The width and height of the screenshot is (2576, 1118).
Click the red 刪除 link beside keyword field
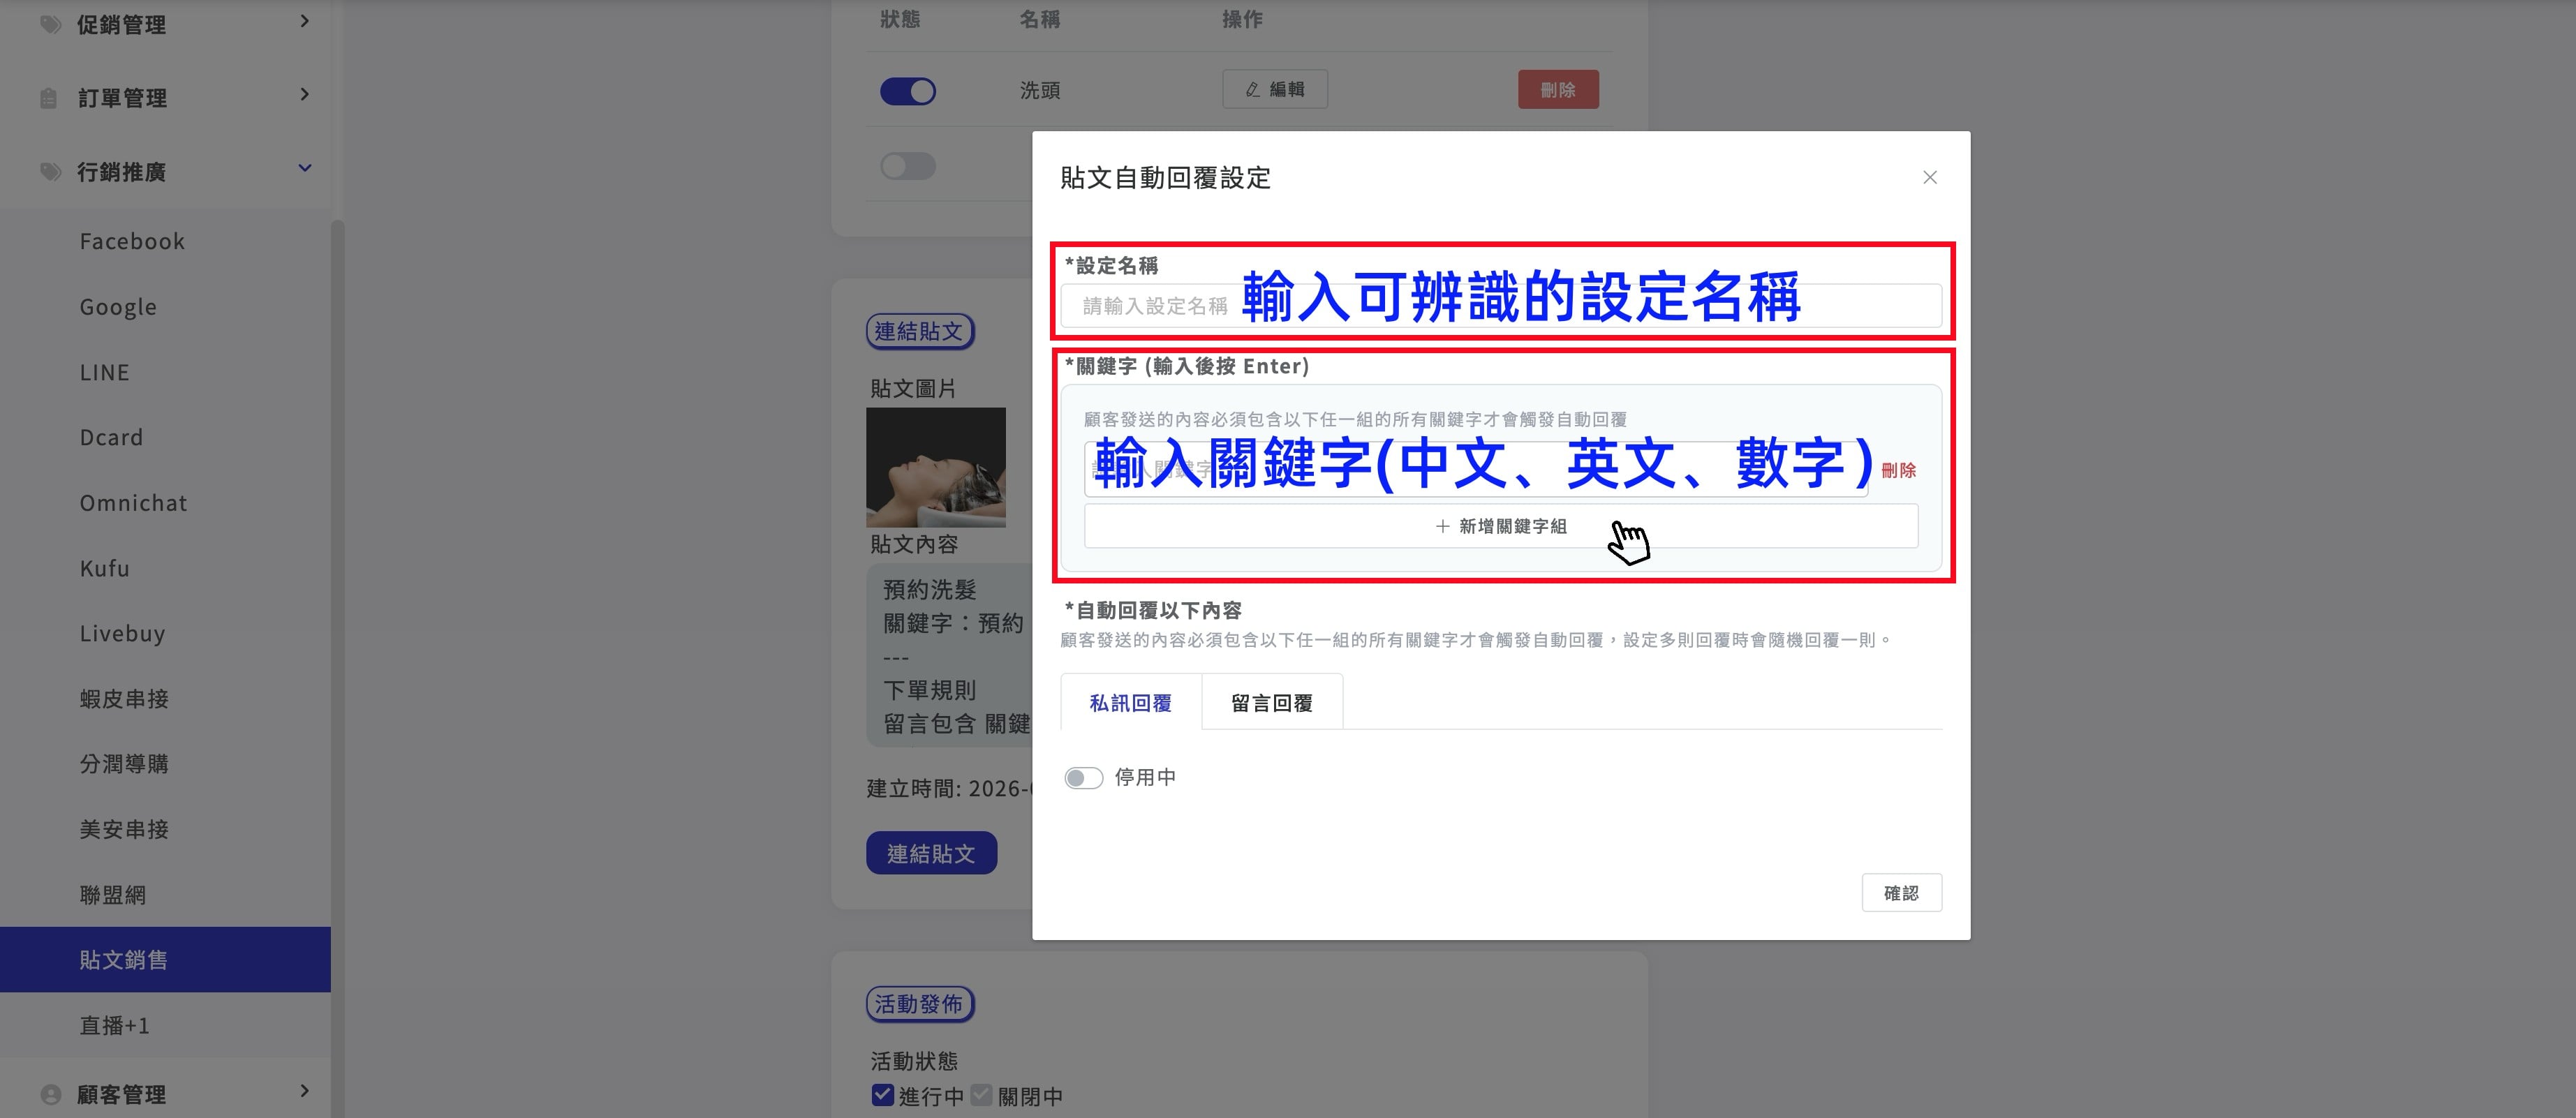(1898, 470)
